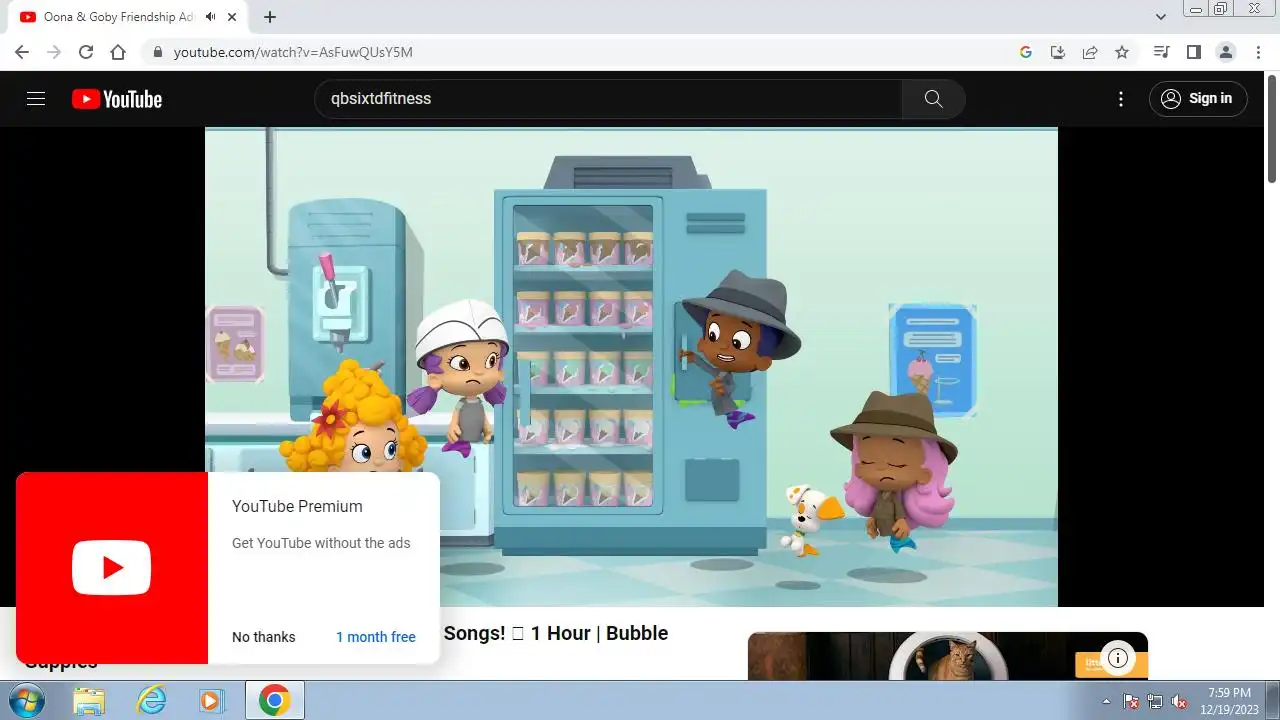Open the Windows Start menu
1280x720 pixels.
[25, 700]
